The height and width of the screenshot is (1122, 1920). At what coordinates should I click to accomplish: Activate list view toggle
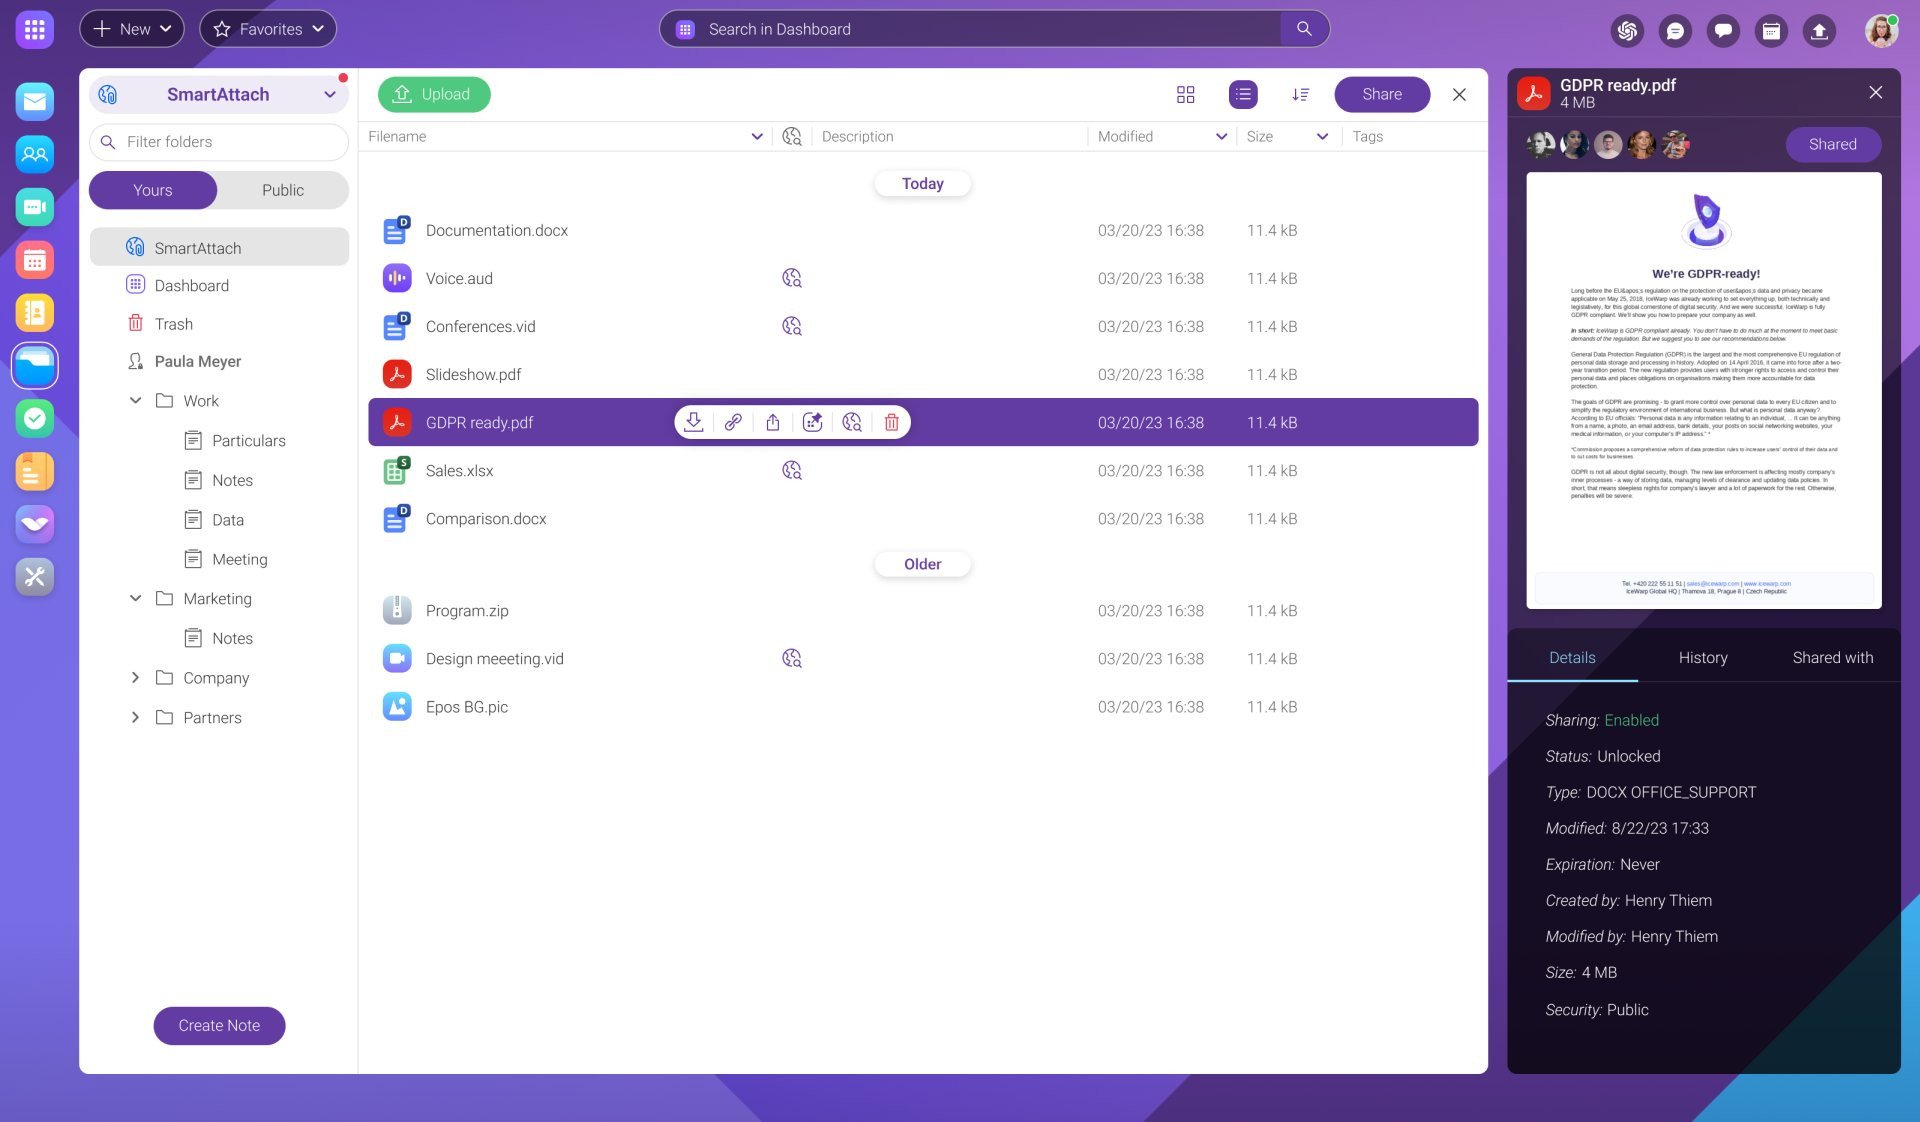[1242, 94]
